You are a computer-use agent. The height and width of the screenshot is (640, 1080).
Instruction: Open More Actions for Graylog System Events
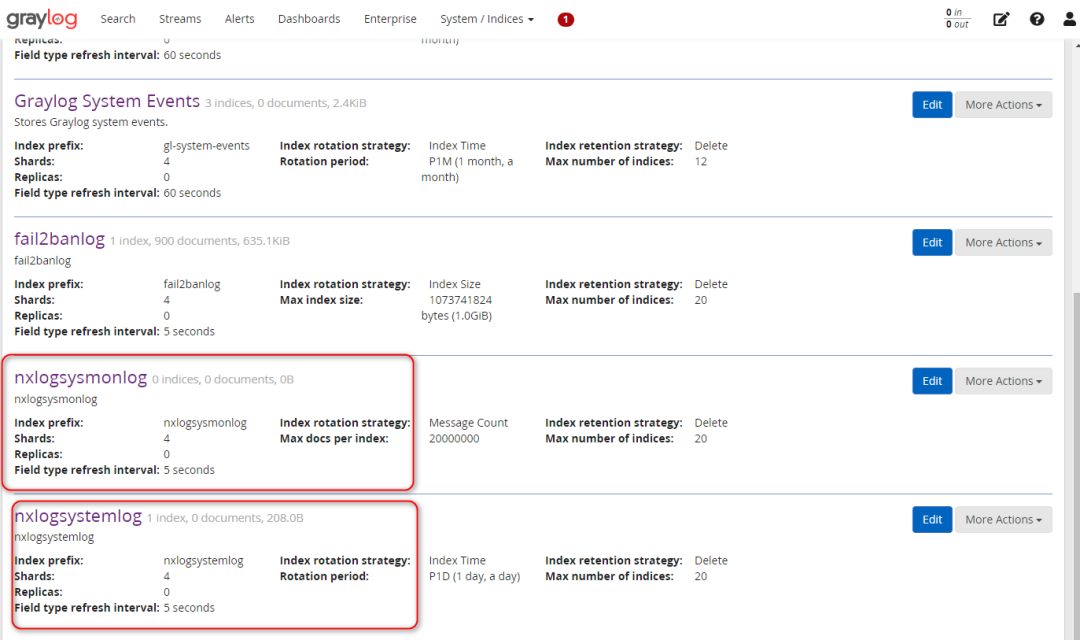tap(1003, 105)
